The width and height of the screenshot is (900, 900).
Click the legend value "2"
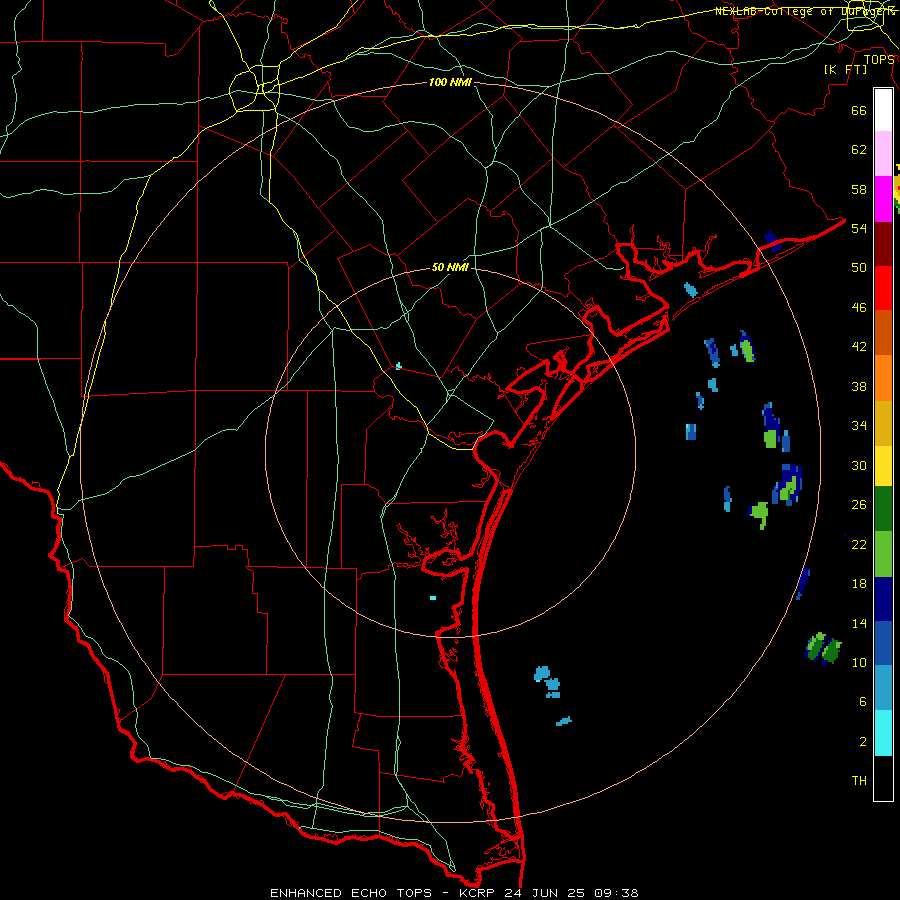[863, 742]
